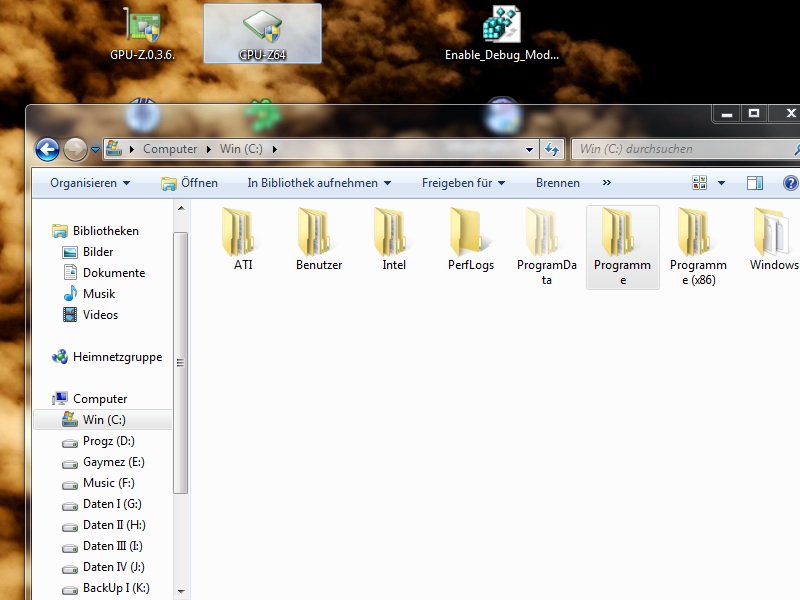This screenshot has height=600, width=800.
Task: Select the PerfLogs folder icon
Action: click(470, 233)
